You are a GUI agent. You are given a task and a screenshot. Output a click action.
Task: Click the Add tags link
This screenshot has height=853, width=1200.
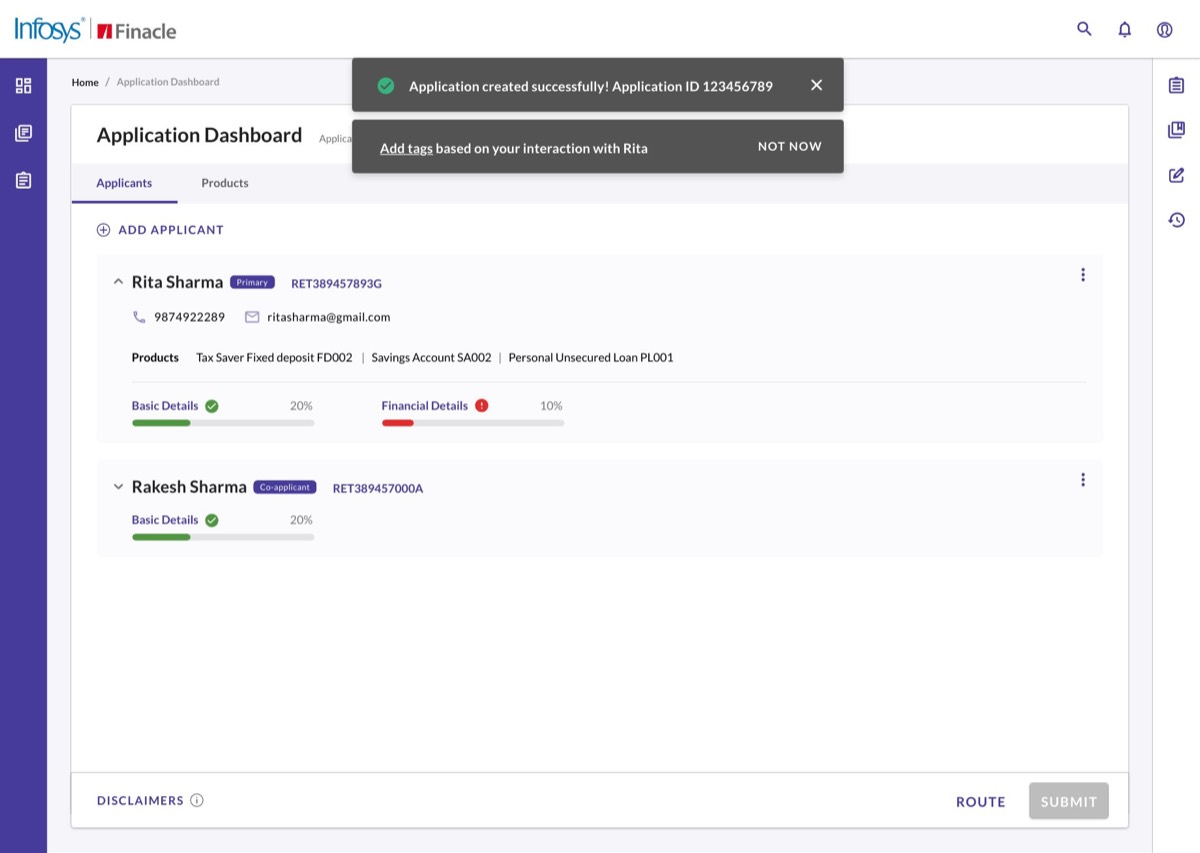click(x=406, y=148)
